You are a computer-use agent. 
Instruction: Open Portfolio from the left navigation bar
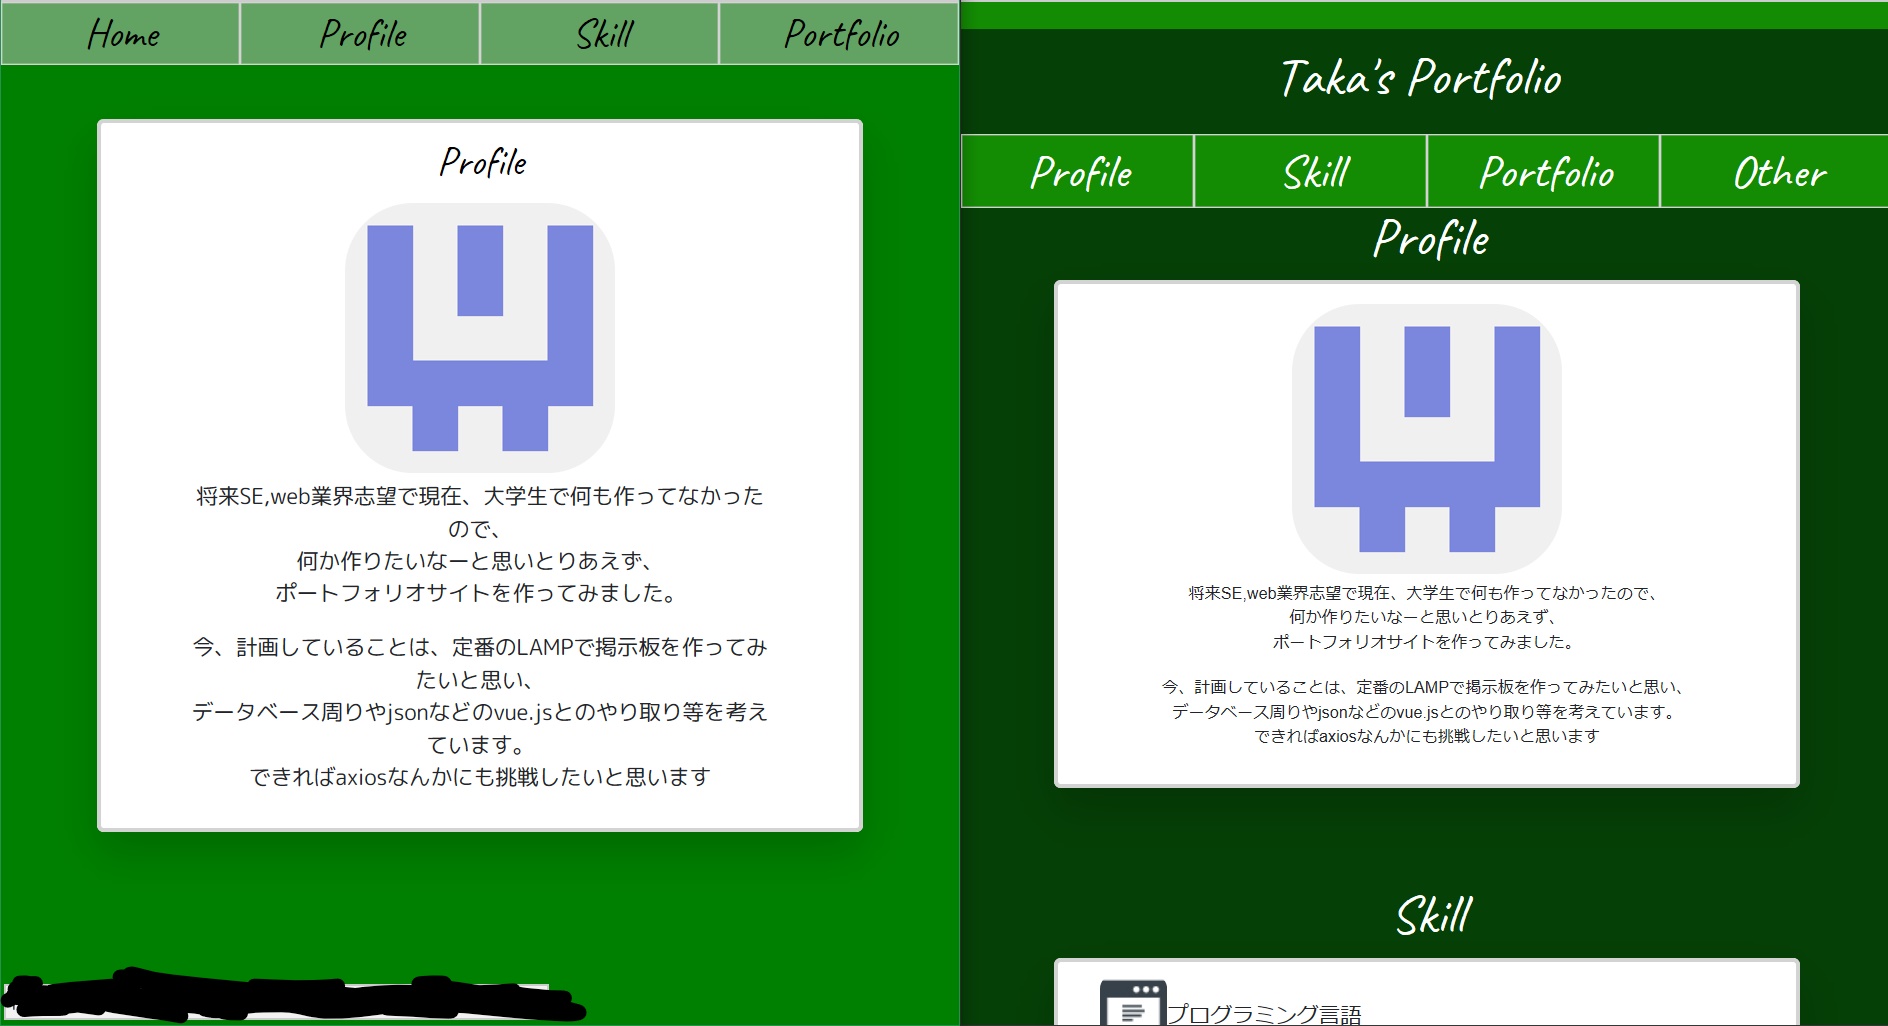tap(840, 34)
